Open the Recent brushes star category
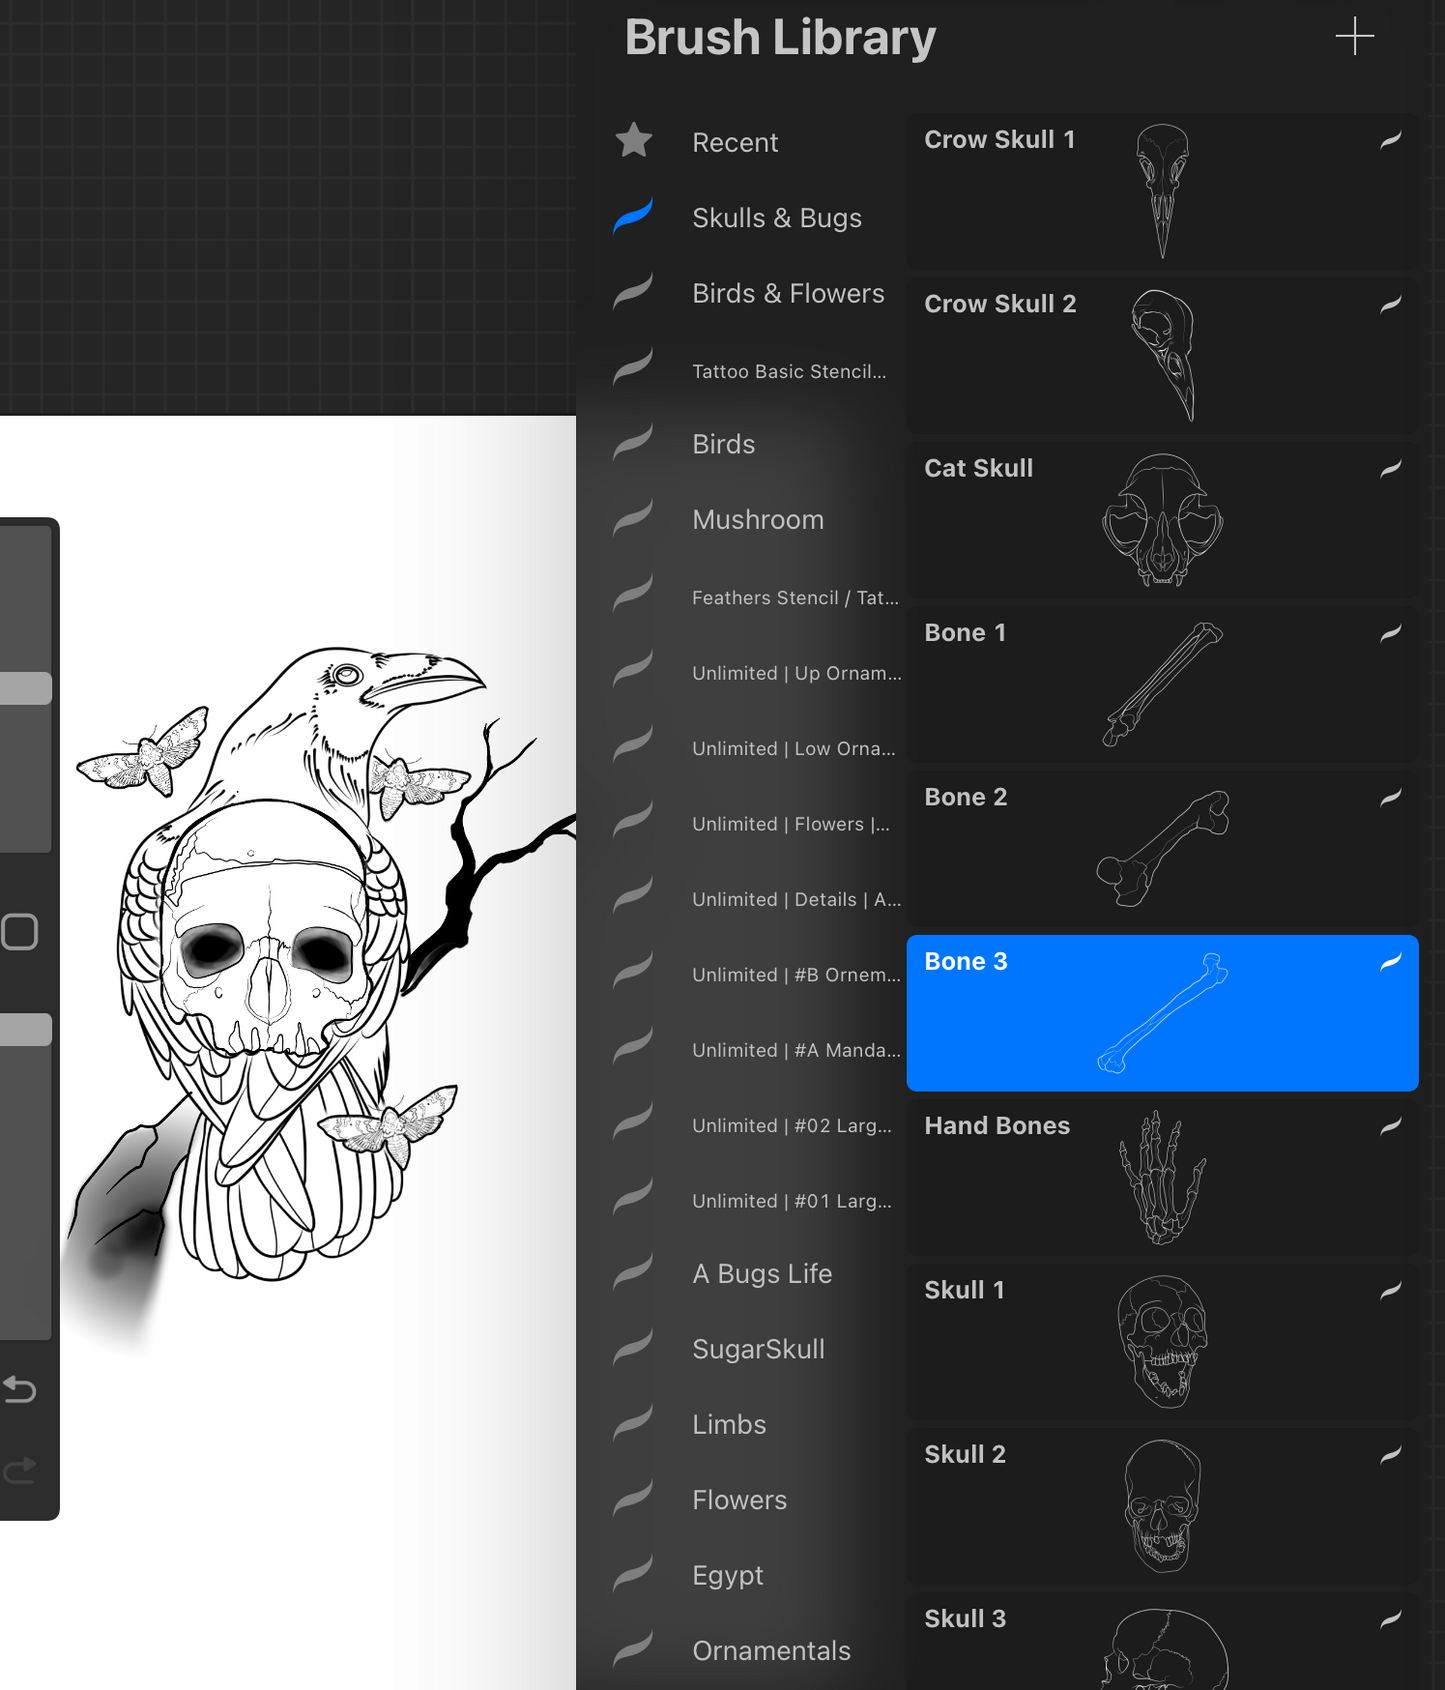 tap(734, 142)
